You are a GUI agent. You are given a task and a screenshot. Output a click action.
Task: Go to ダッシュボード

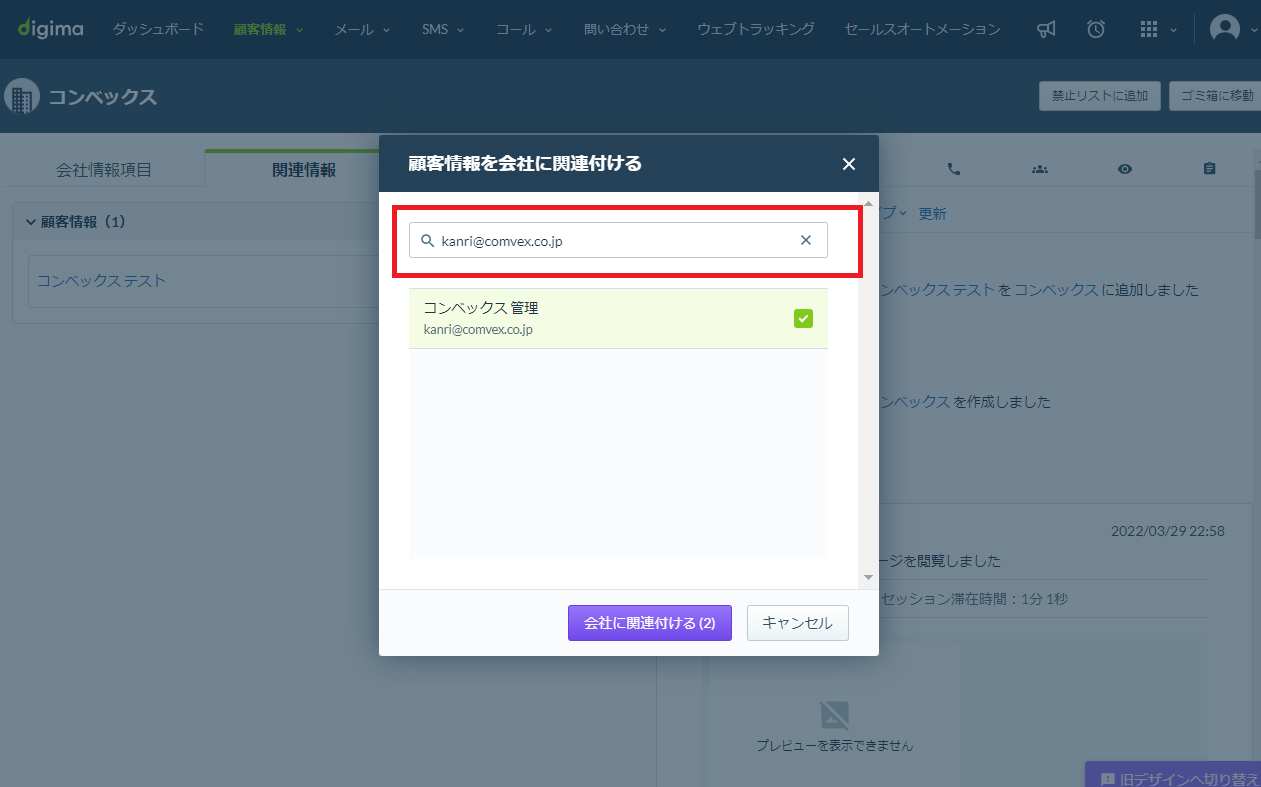pos(158,29)
